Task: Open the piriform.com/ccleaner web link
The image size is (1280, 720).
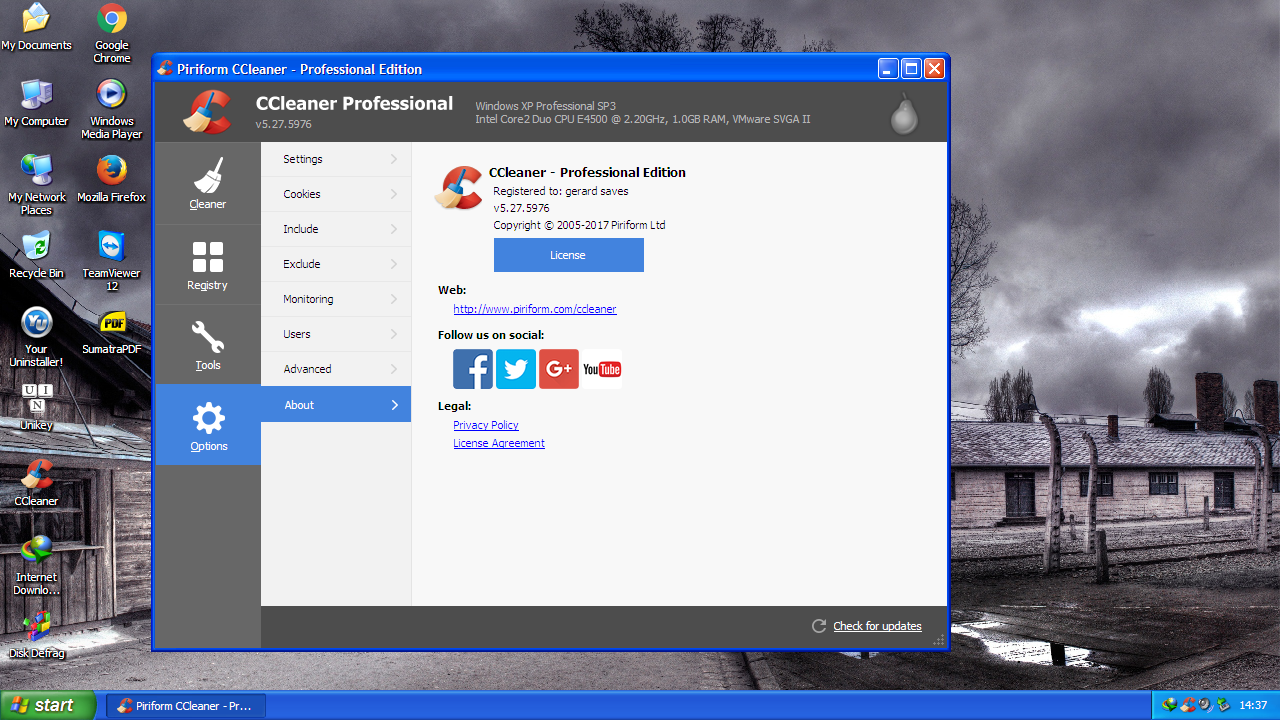Action: (535, 309)
